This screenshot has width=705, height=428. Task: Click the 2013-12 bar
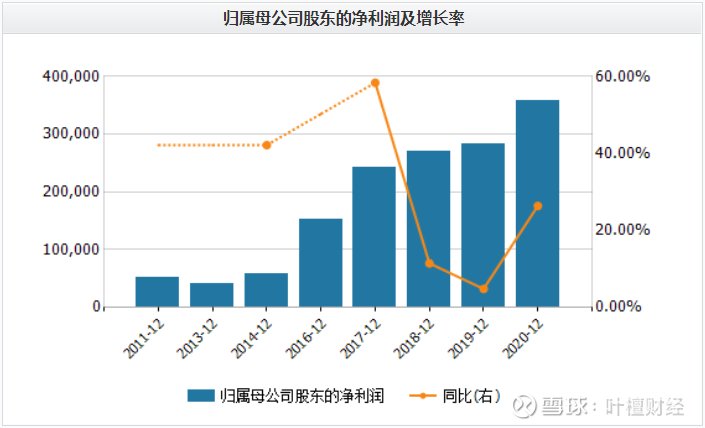pos(212,295)
